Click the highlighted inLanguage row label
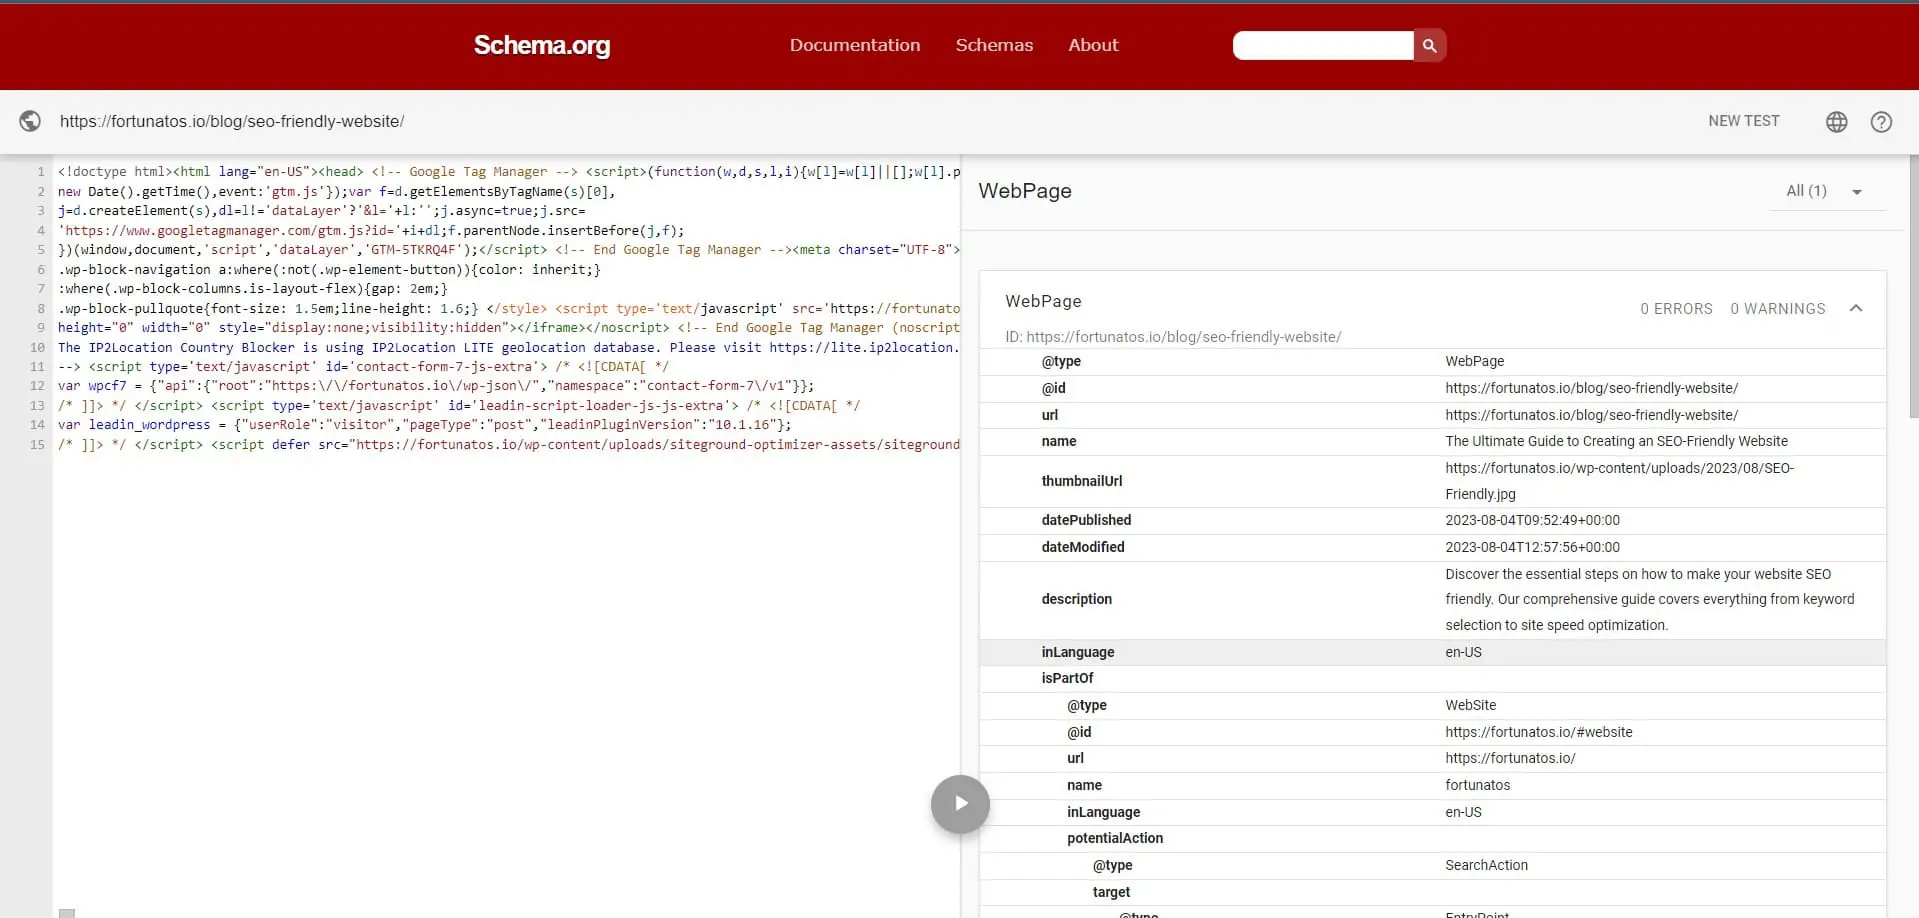1919x918 pixels. pyautogui.click(x=1077, y=652)
